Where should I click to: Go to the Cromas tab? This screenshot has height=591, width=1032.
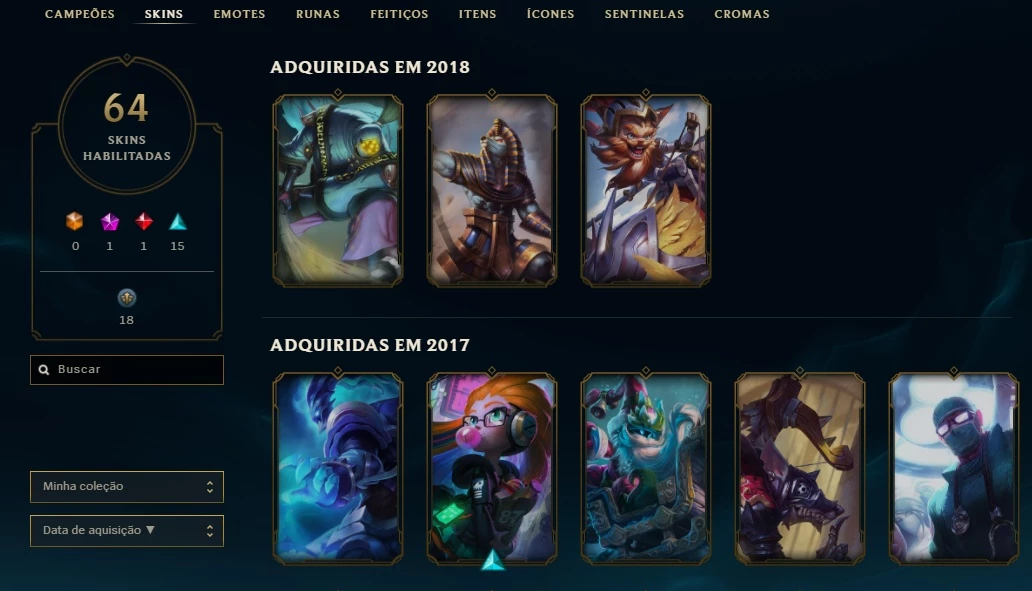742,14
